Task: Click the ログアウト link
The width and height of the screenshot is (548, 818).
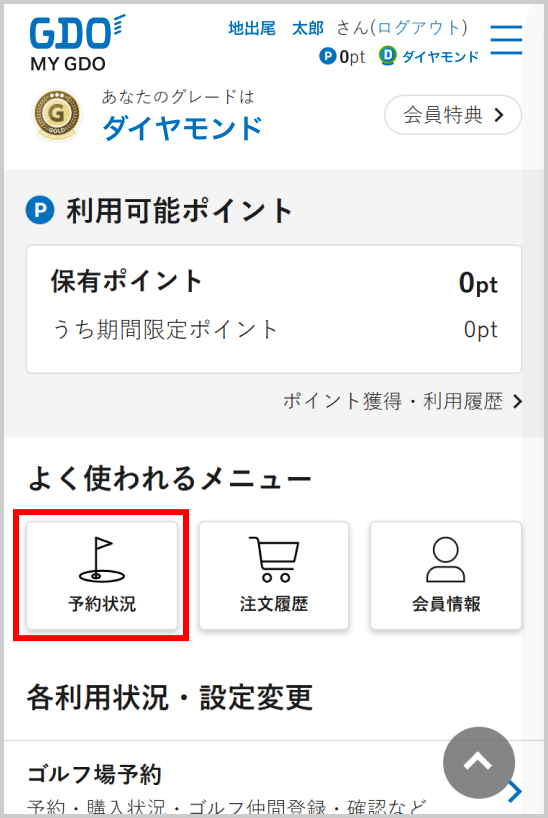Action: pyautogui.click(x=419, y=28)
